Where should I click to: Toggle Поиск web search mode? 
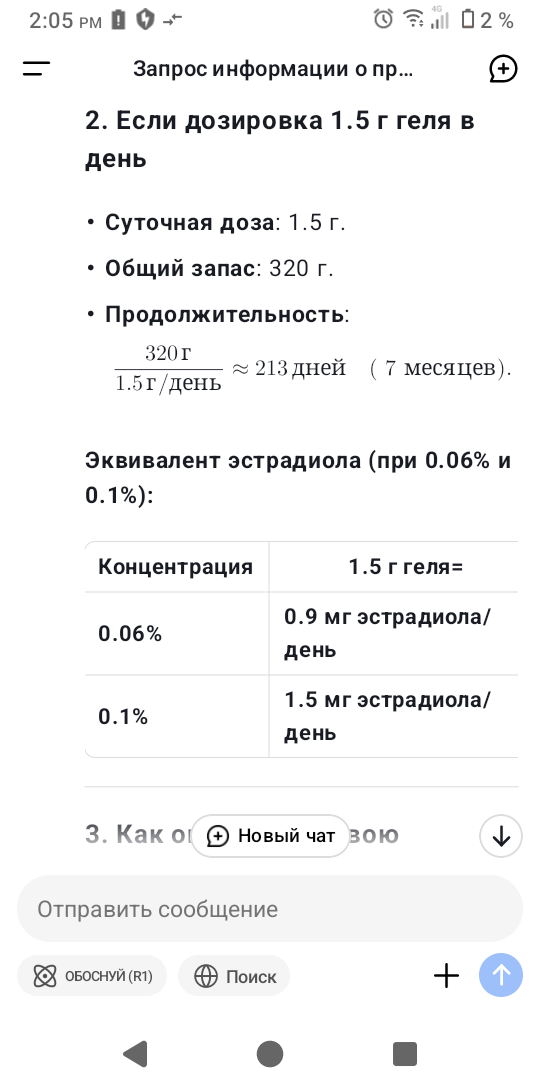[x=233, y=976]
